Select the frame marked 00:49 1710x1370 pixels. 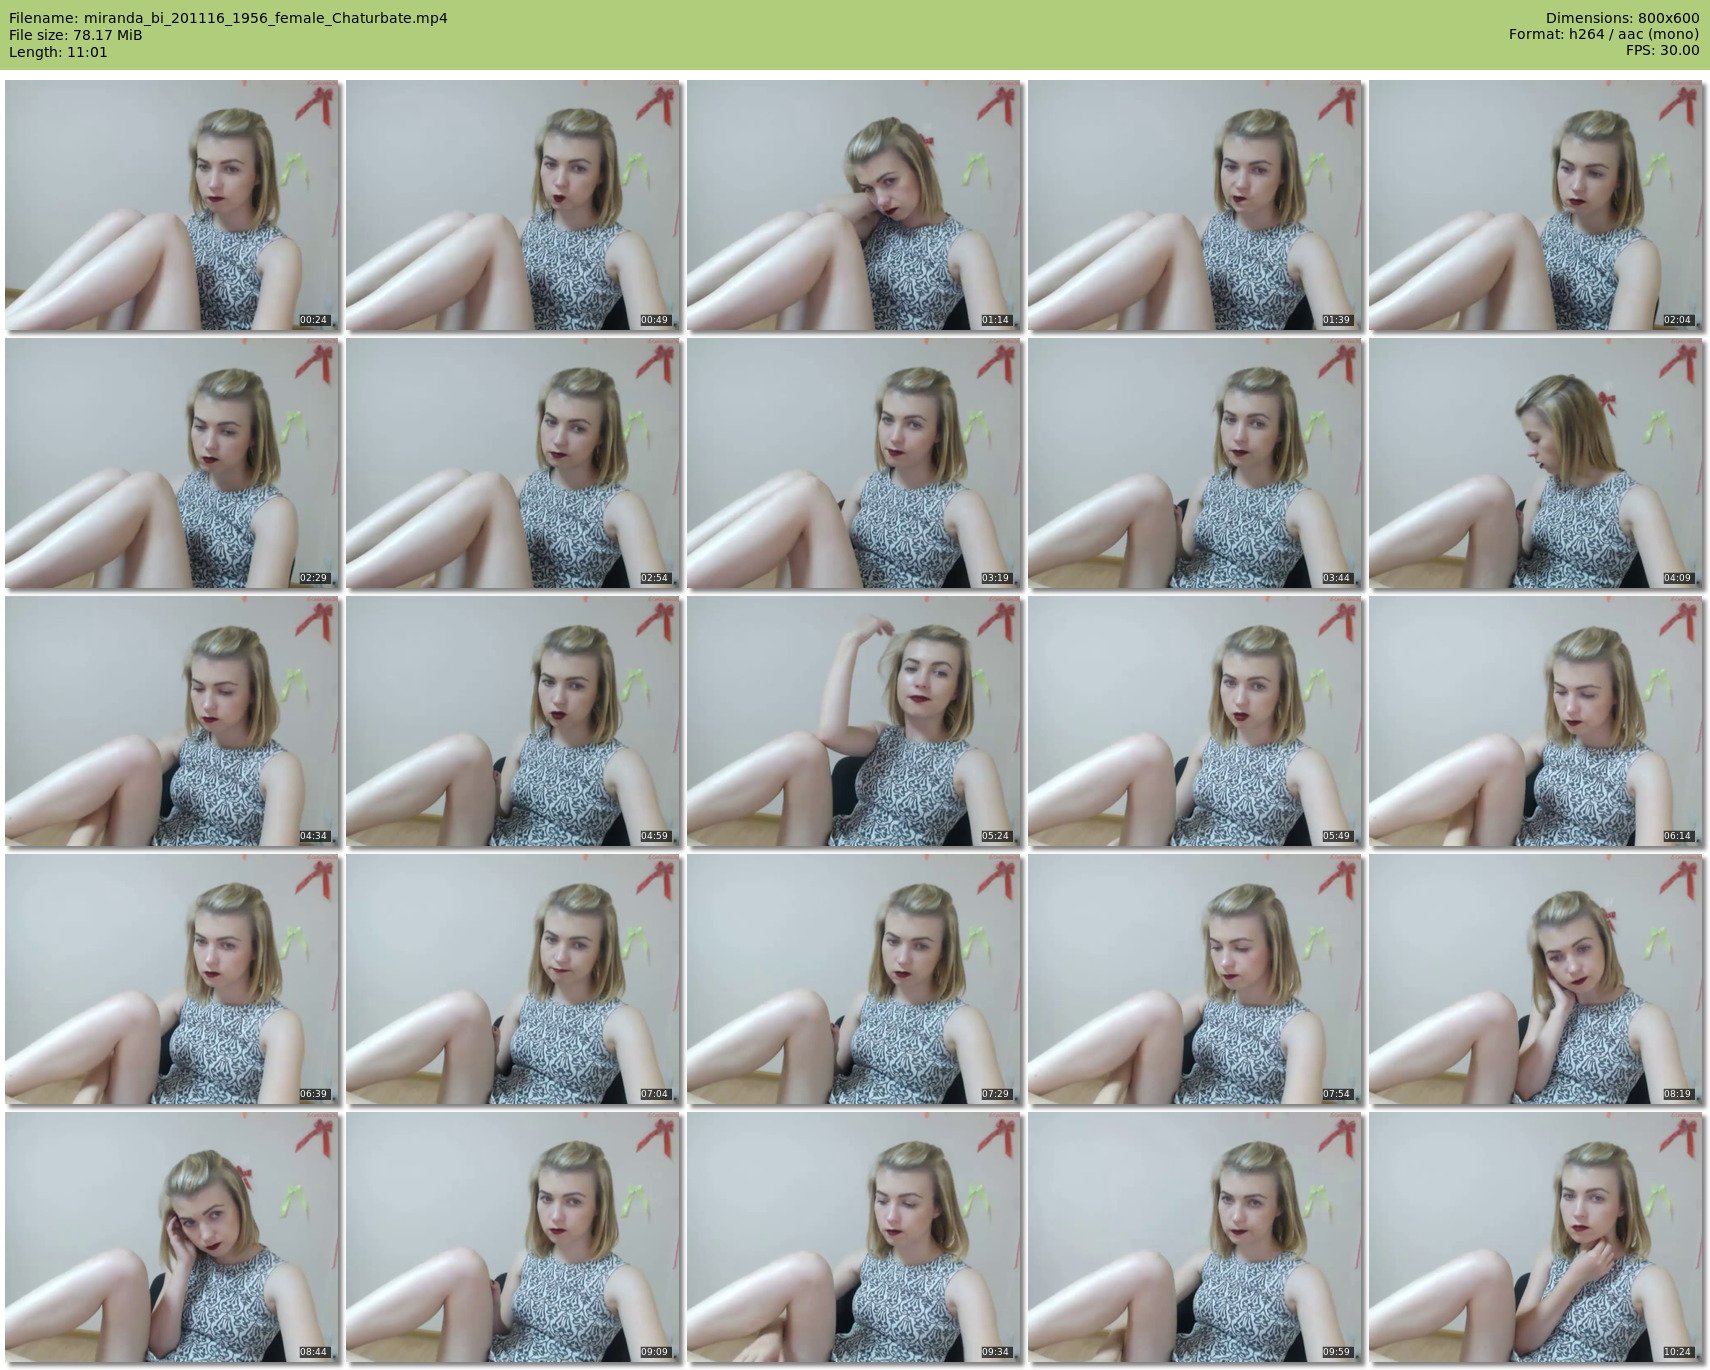513,205
